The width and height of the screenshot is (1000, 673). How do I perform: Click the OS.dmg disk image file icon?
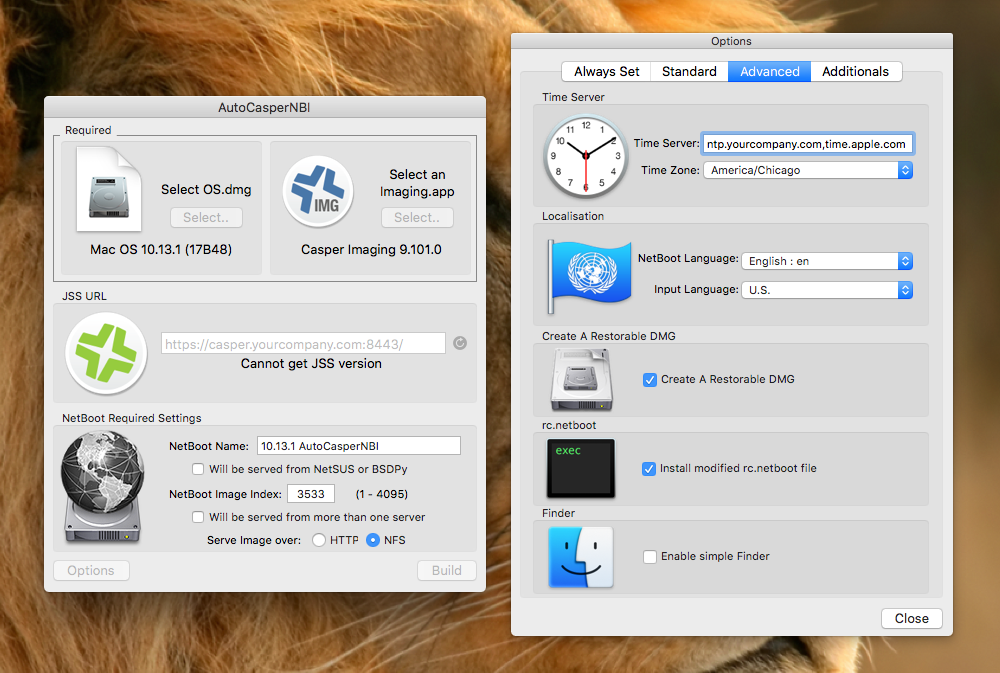pyautogui.click(x=109, y=189)
